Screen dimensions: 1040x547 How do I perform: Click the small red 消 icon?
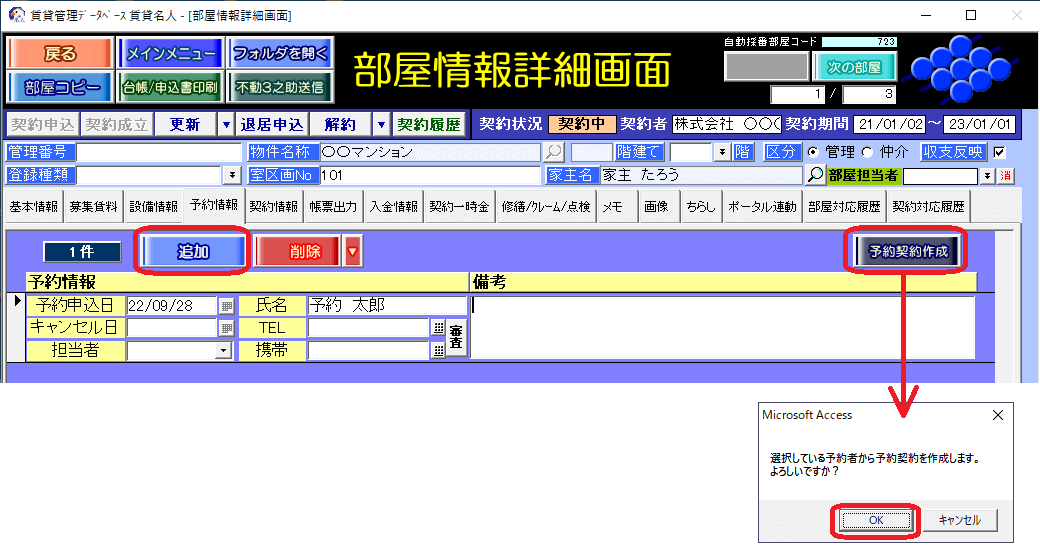point(1006,176)
